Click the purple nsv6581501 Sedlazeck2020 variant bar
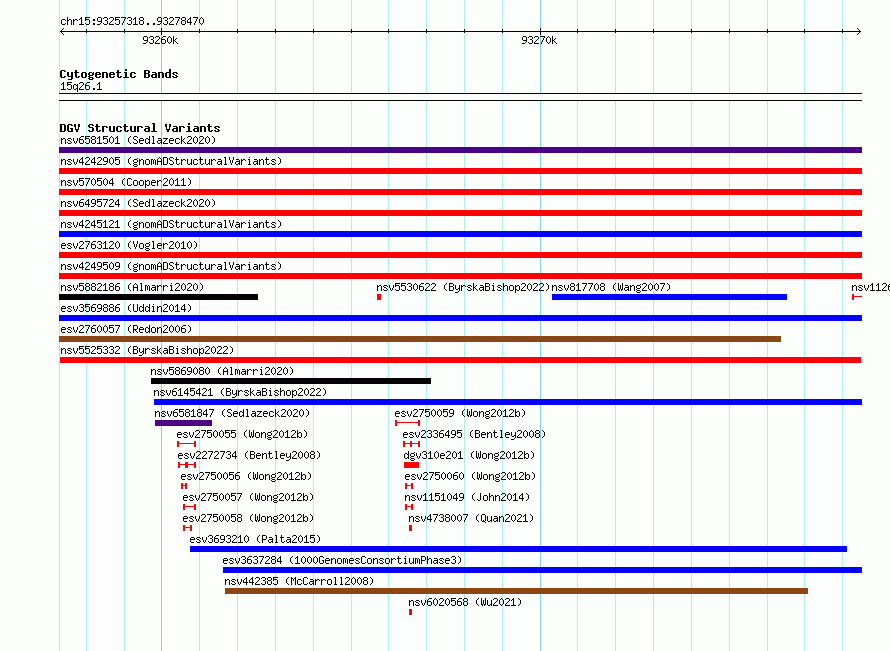The height and width of the screenshot is (651, 890). (x=460, y=150)
